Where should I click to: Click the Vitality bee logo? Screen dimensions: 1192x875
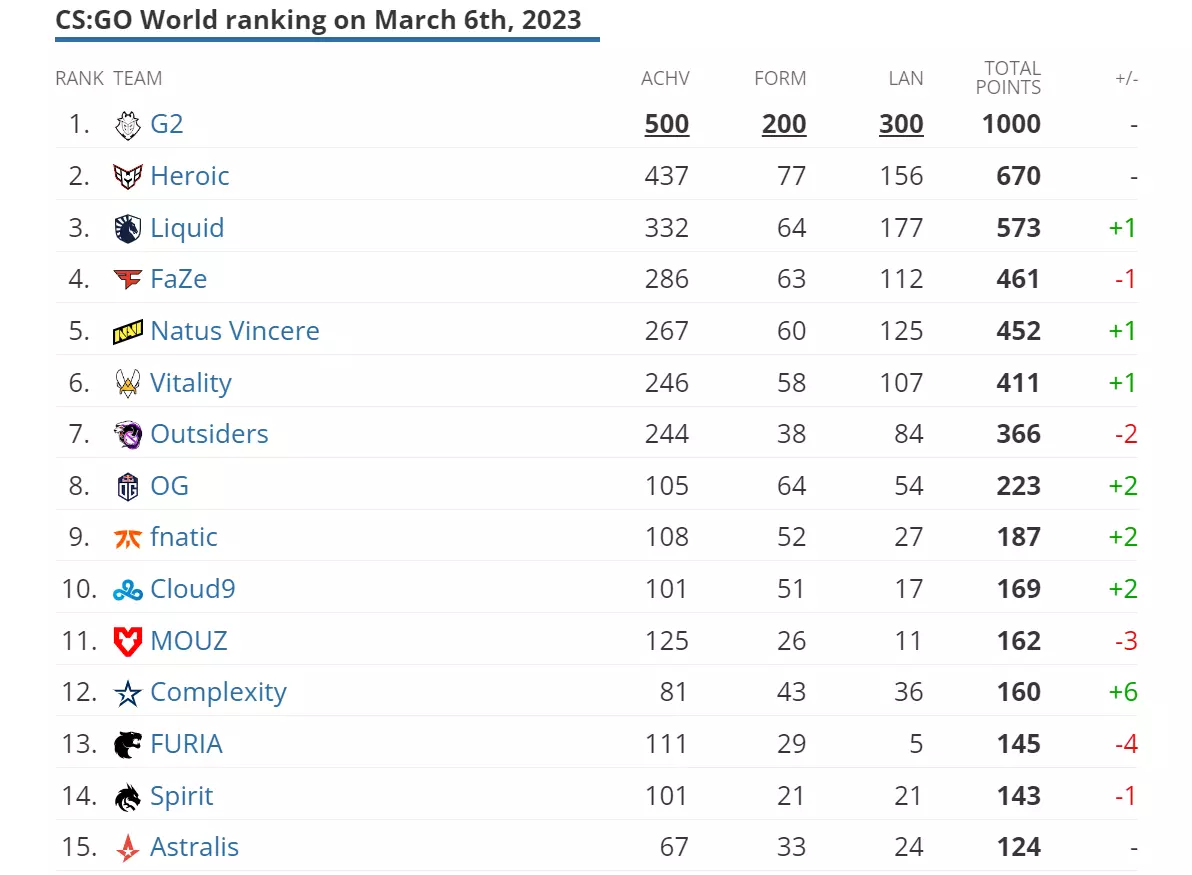128,382
